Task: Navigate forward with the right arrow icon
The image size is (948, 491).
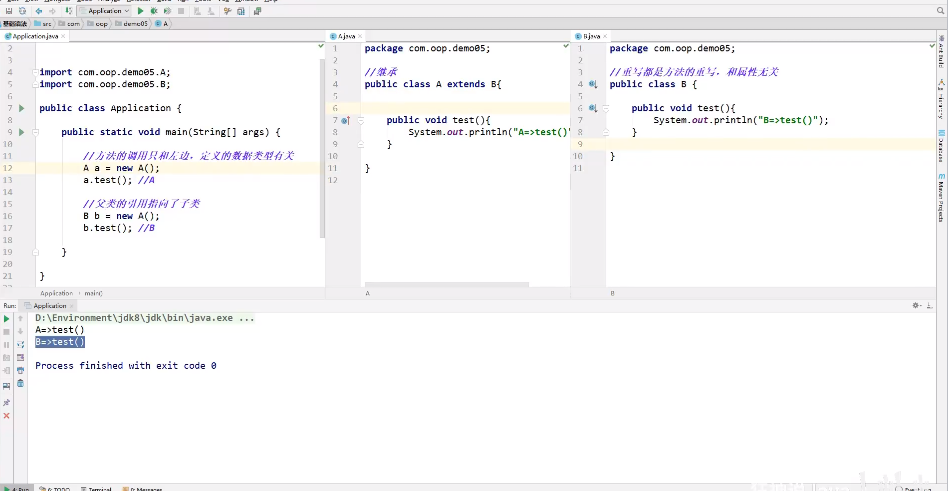Action: click(x=53, y=11)
